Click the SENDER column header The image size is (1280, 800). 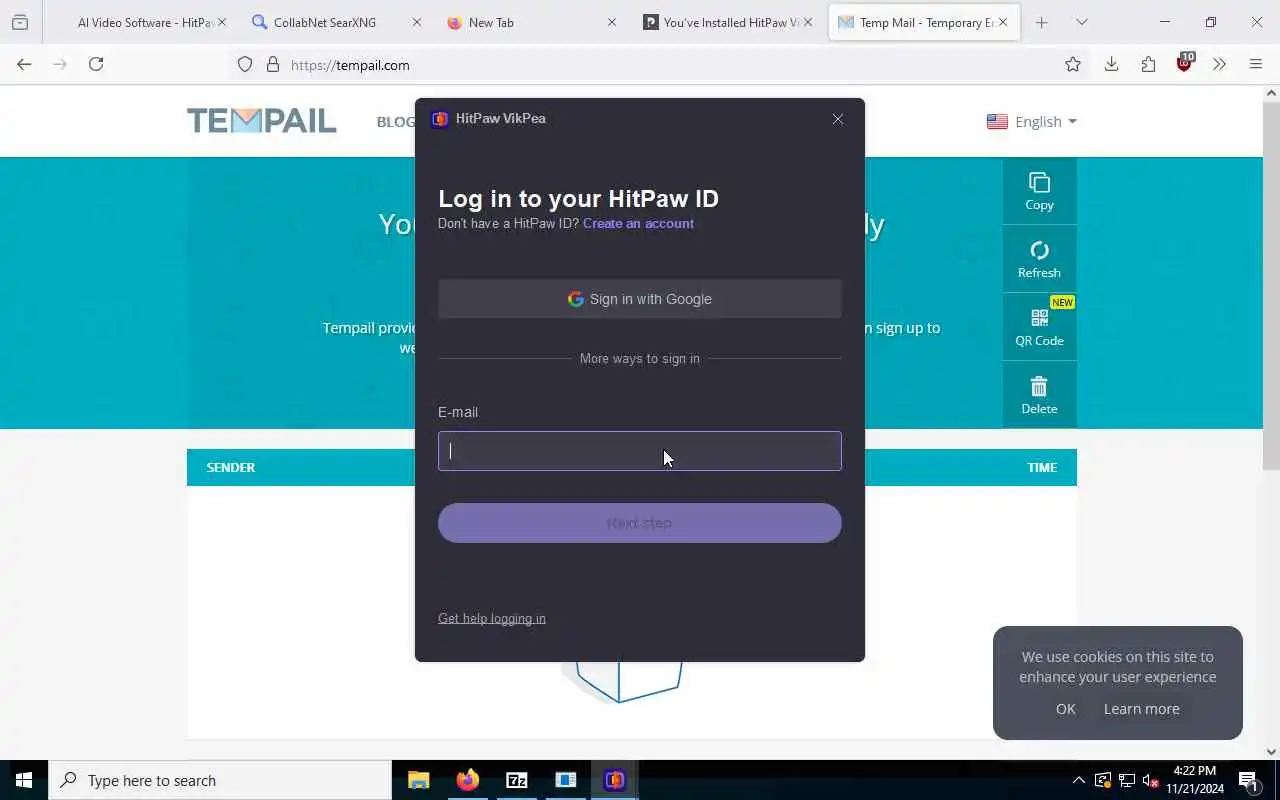[231, 467]
